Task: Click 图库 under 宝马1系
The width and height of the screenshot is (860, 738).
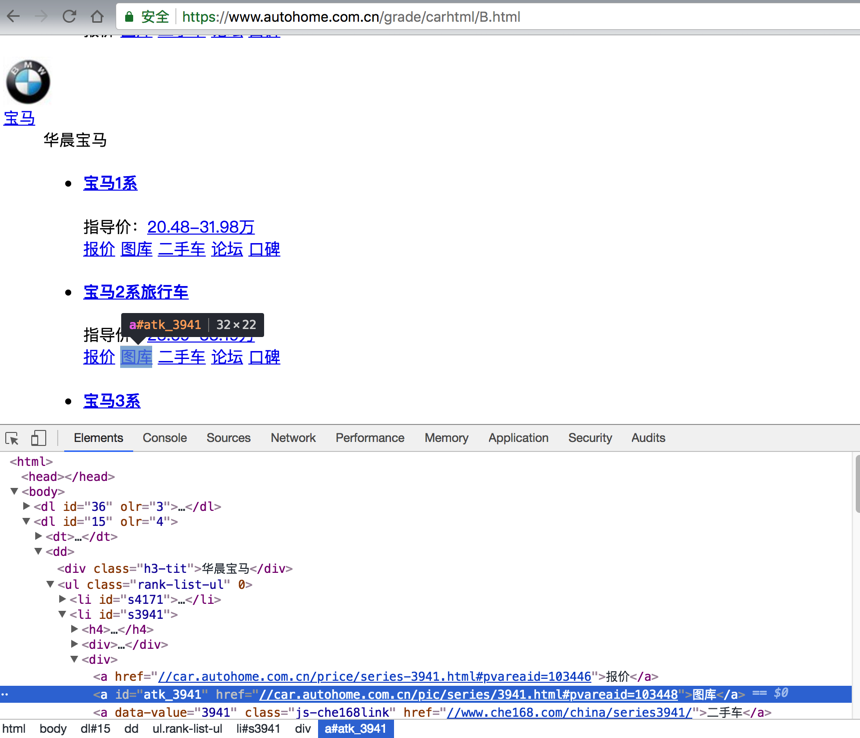Action: pos(136,249)
